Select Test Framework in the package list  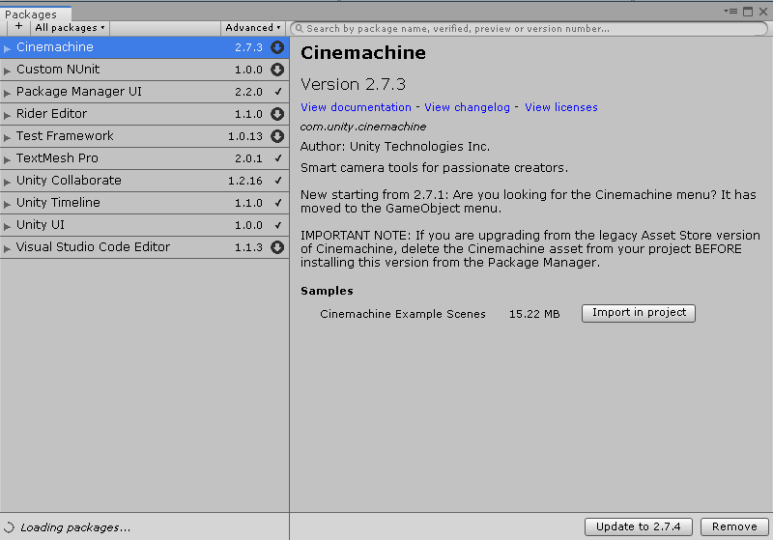(x=144, y=136)
